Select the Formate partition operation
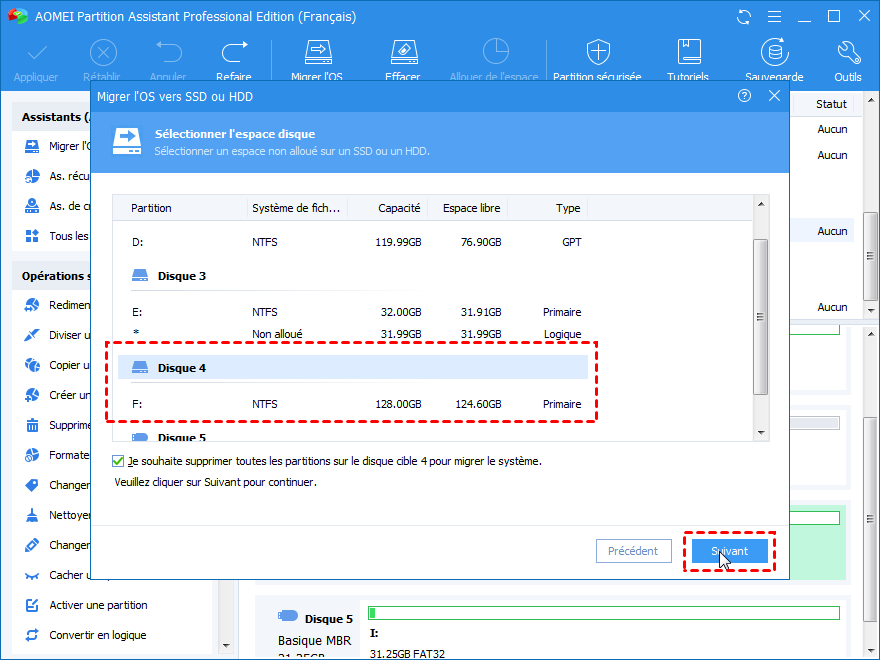 [x=57, y=455]
